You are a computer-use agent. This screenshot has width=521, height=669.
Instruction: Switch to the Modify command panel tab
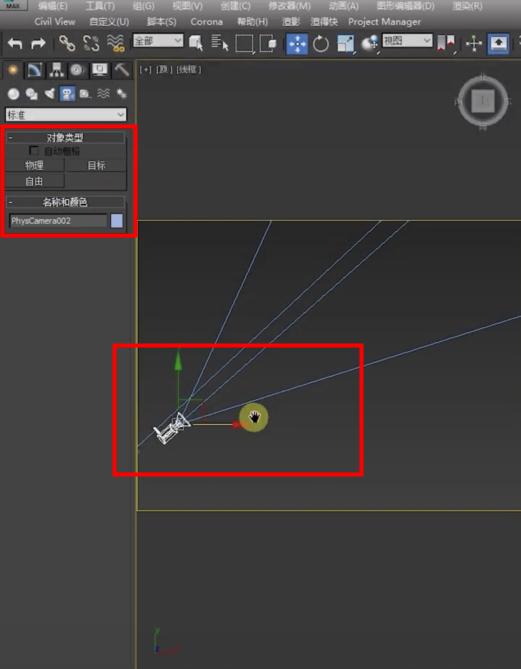pos(34,70)
